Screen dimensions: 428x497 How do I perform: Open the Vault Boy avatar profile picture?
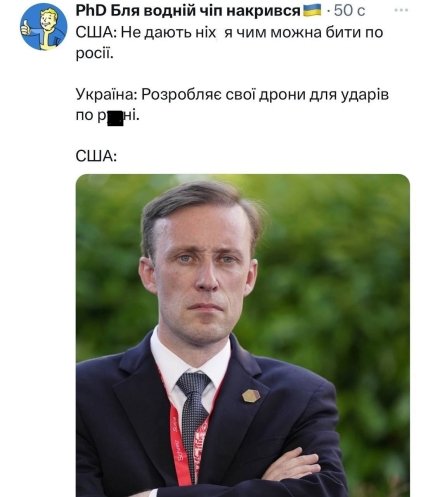pyautogui.click(x=44, y=27)
